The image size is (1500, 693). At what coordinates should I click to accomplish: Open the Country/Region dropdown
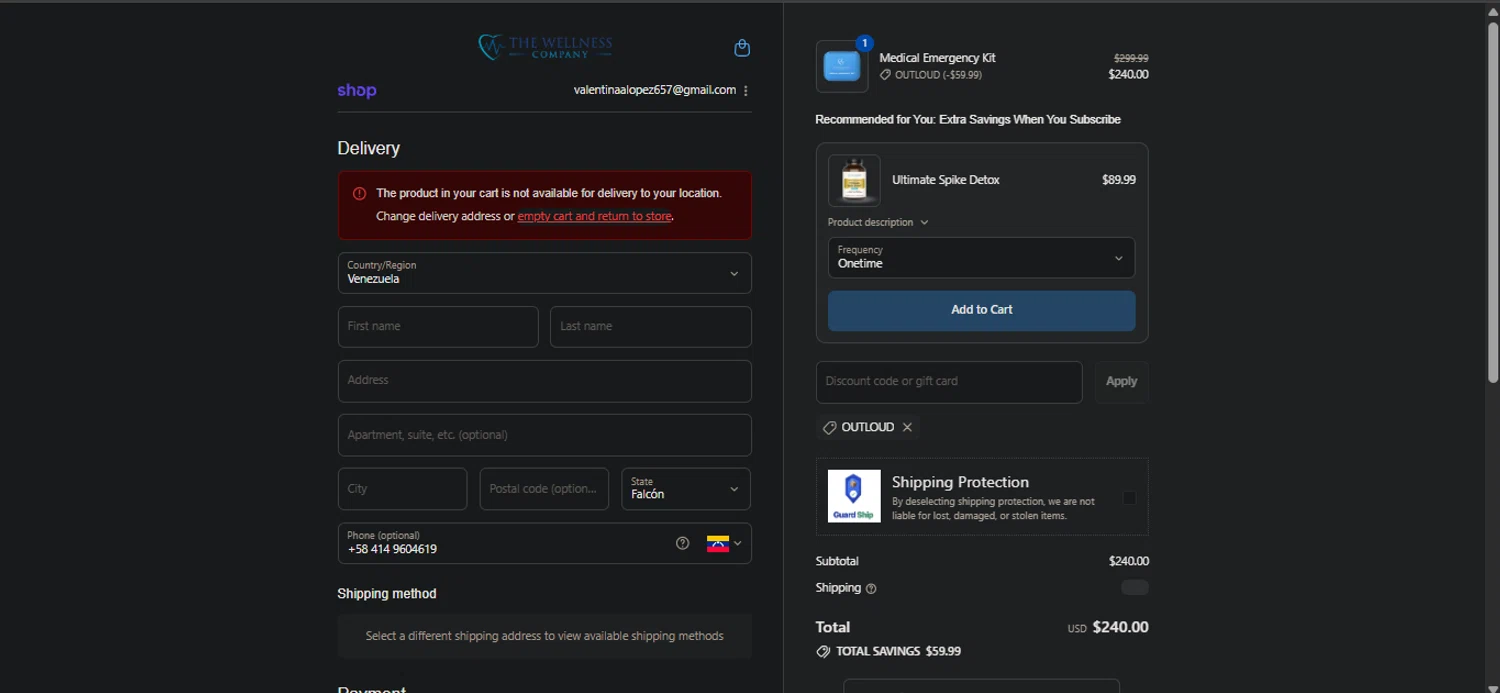545,273
